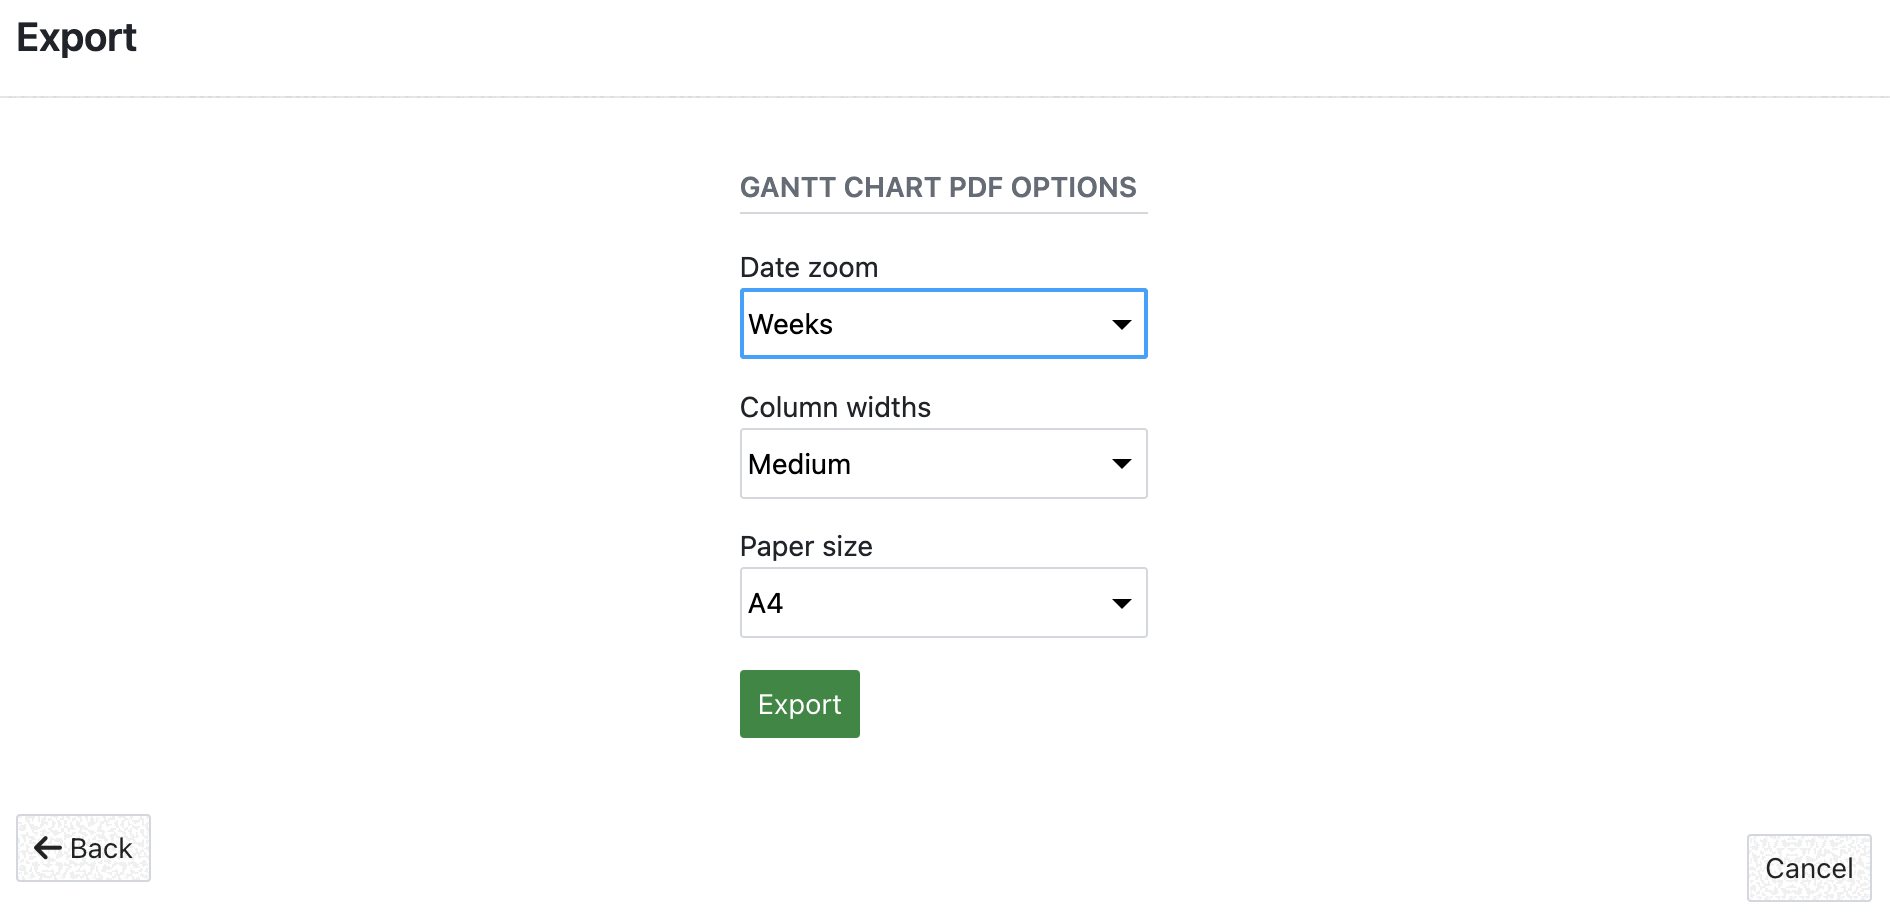Open the Column widths selector showing Medium
1890x924 pixels.
point(942,463)
